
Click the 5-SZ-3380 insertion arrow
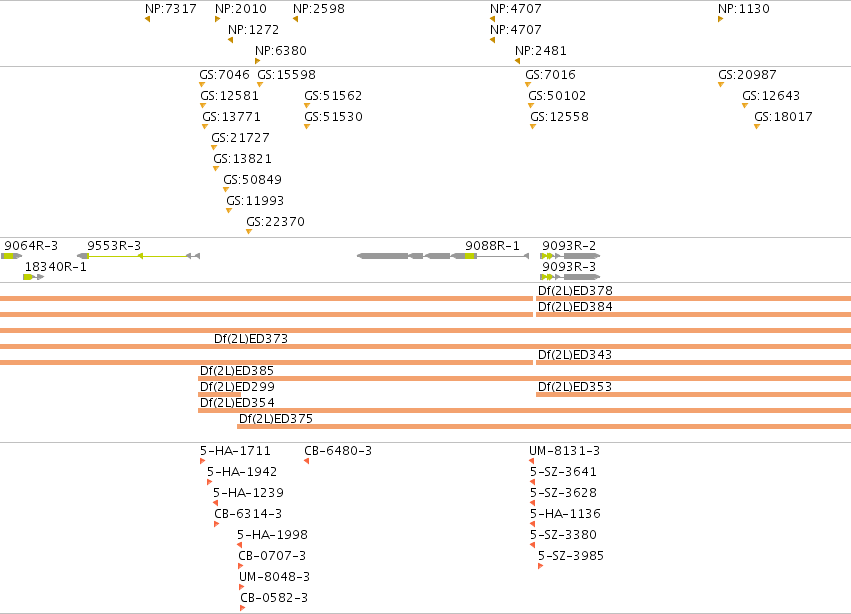532,545
